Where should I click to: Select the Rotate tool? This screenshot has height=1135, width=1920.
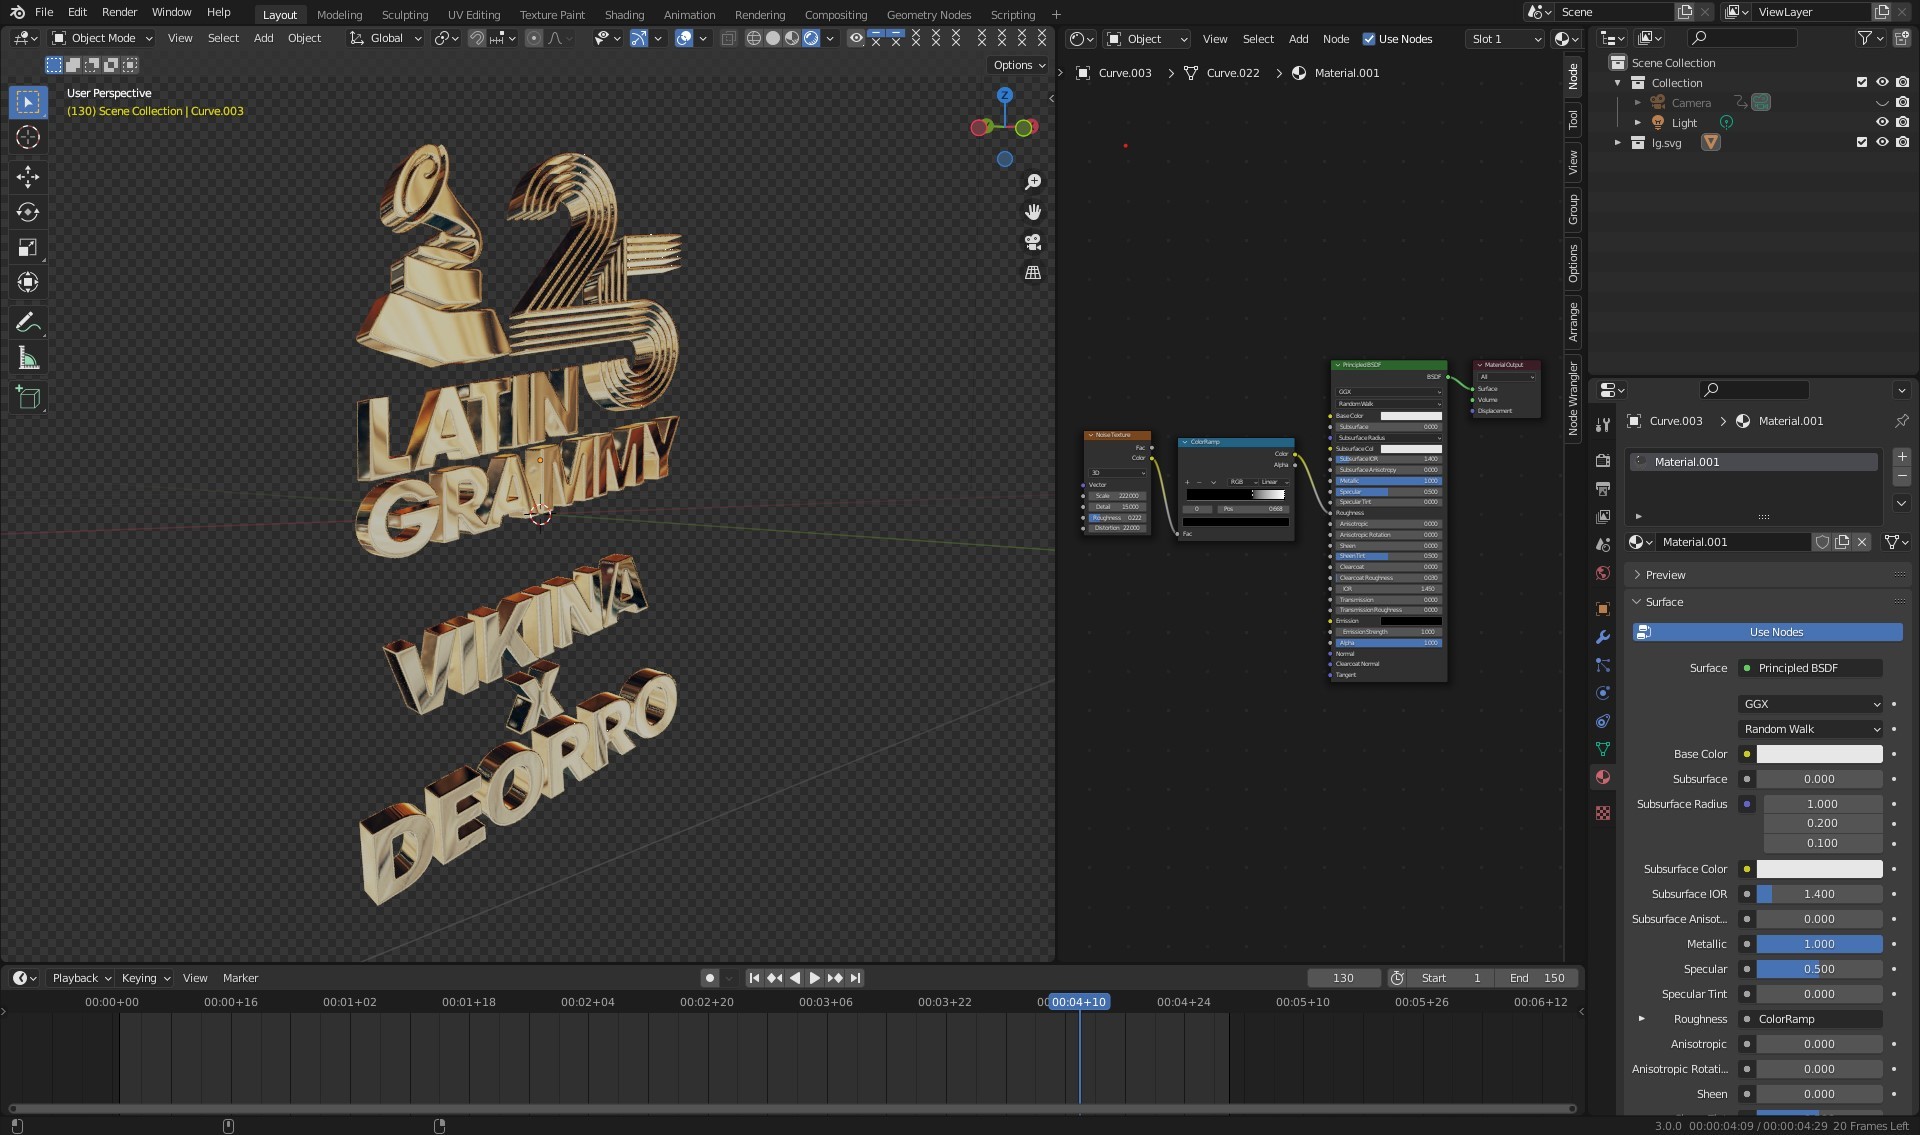tap(28, 212)
